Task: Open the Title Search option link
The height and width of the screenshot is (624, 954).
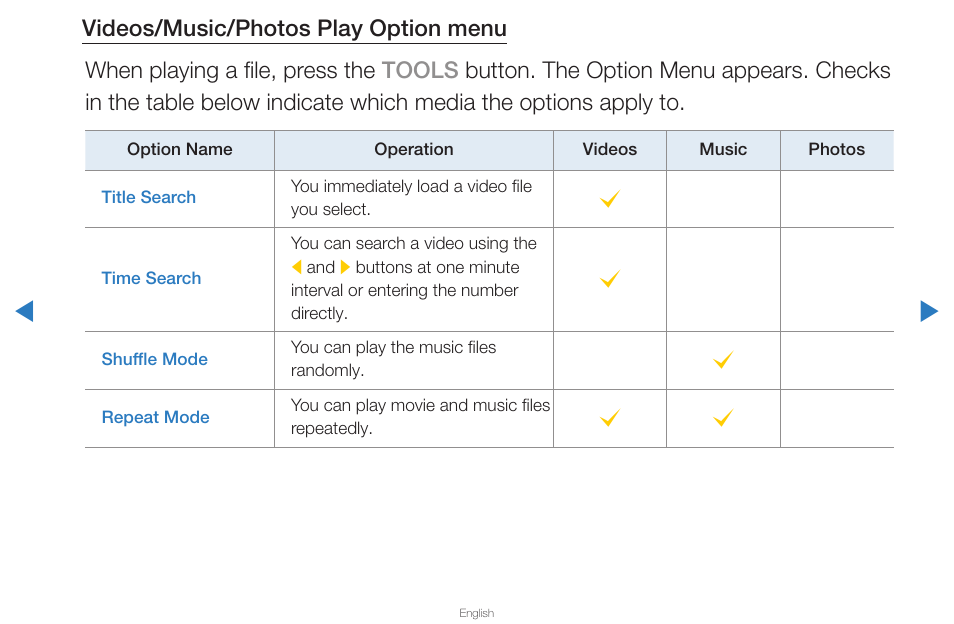Action: (x=148, y=197)
